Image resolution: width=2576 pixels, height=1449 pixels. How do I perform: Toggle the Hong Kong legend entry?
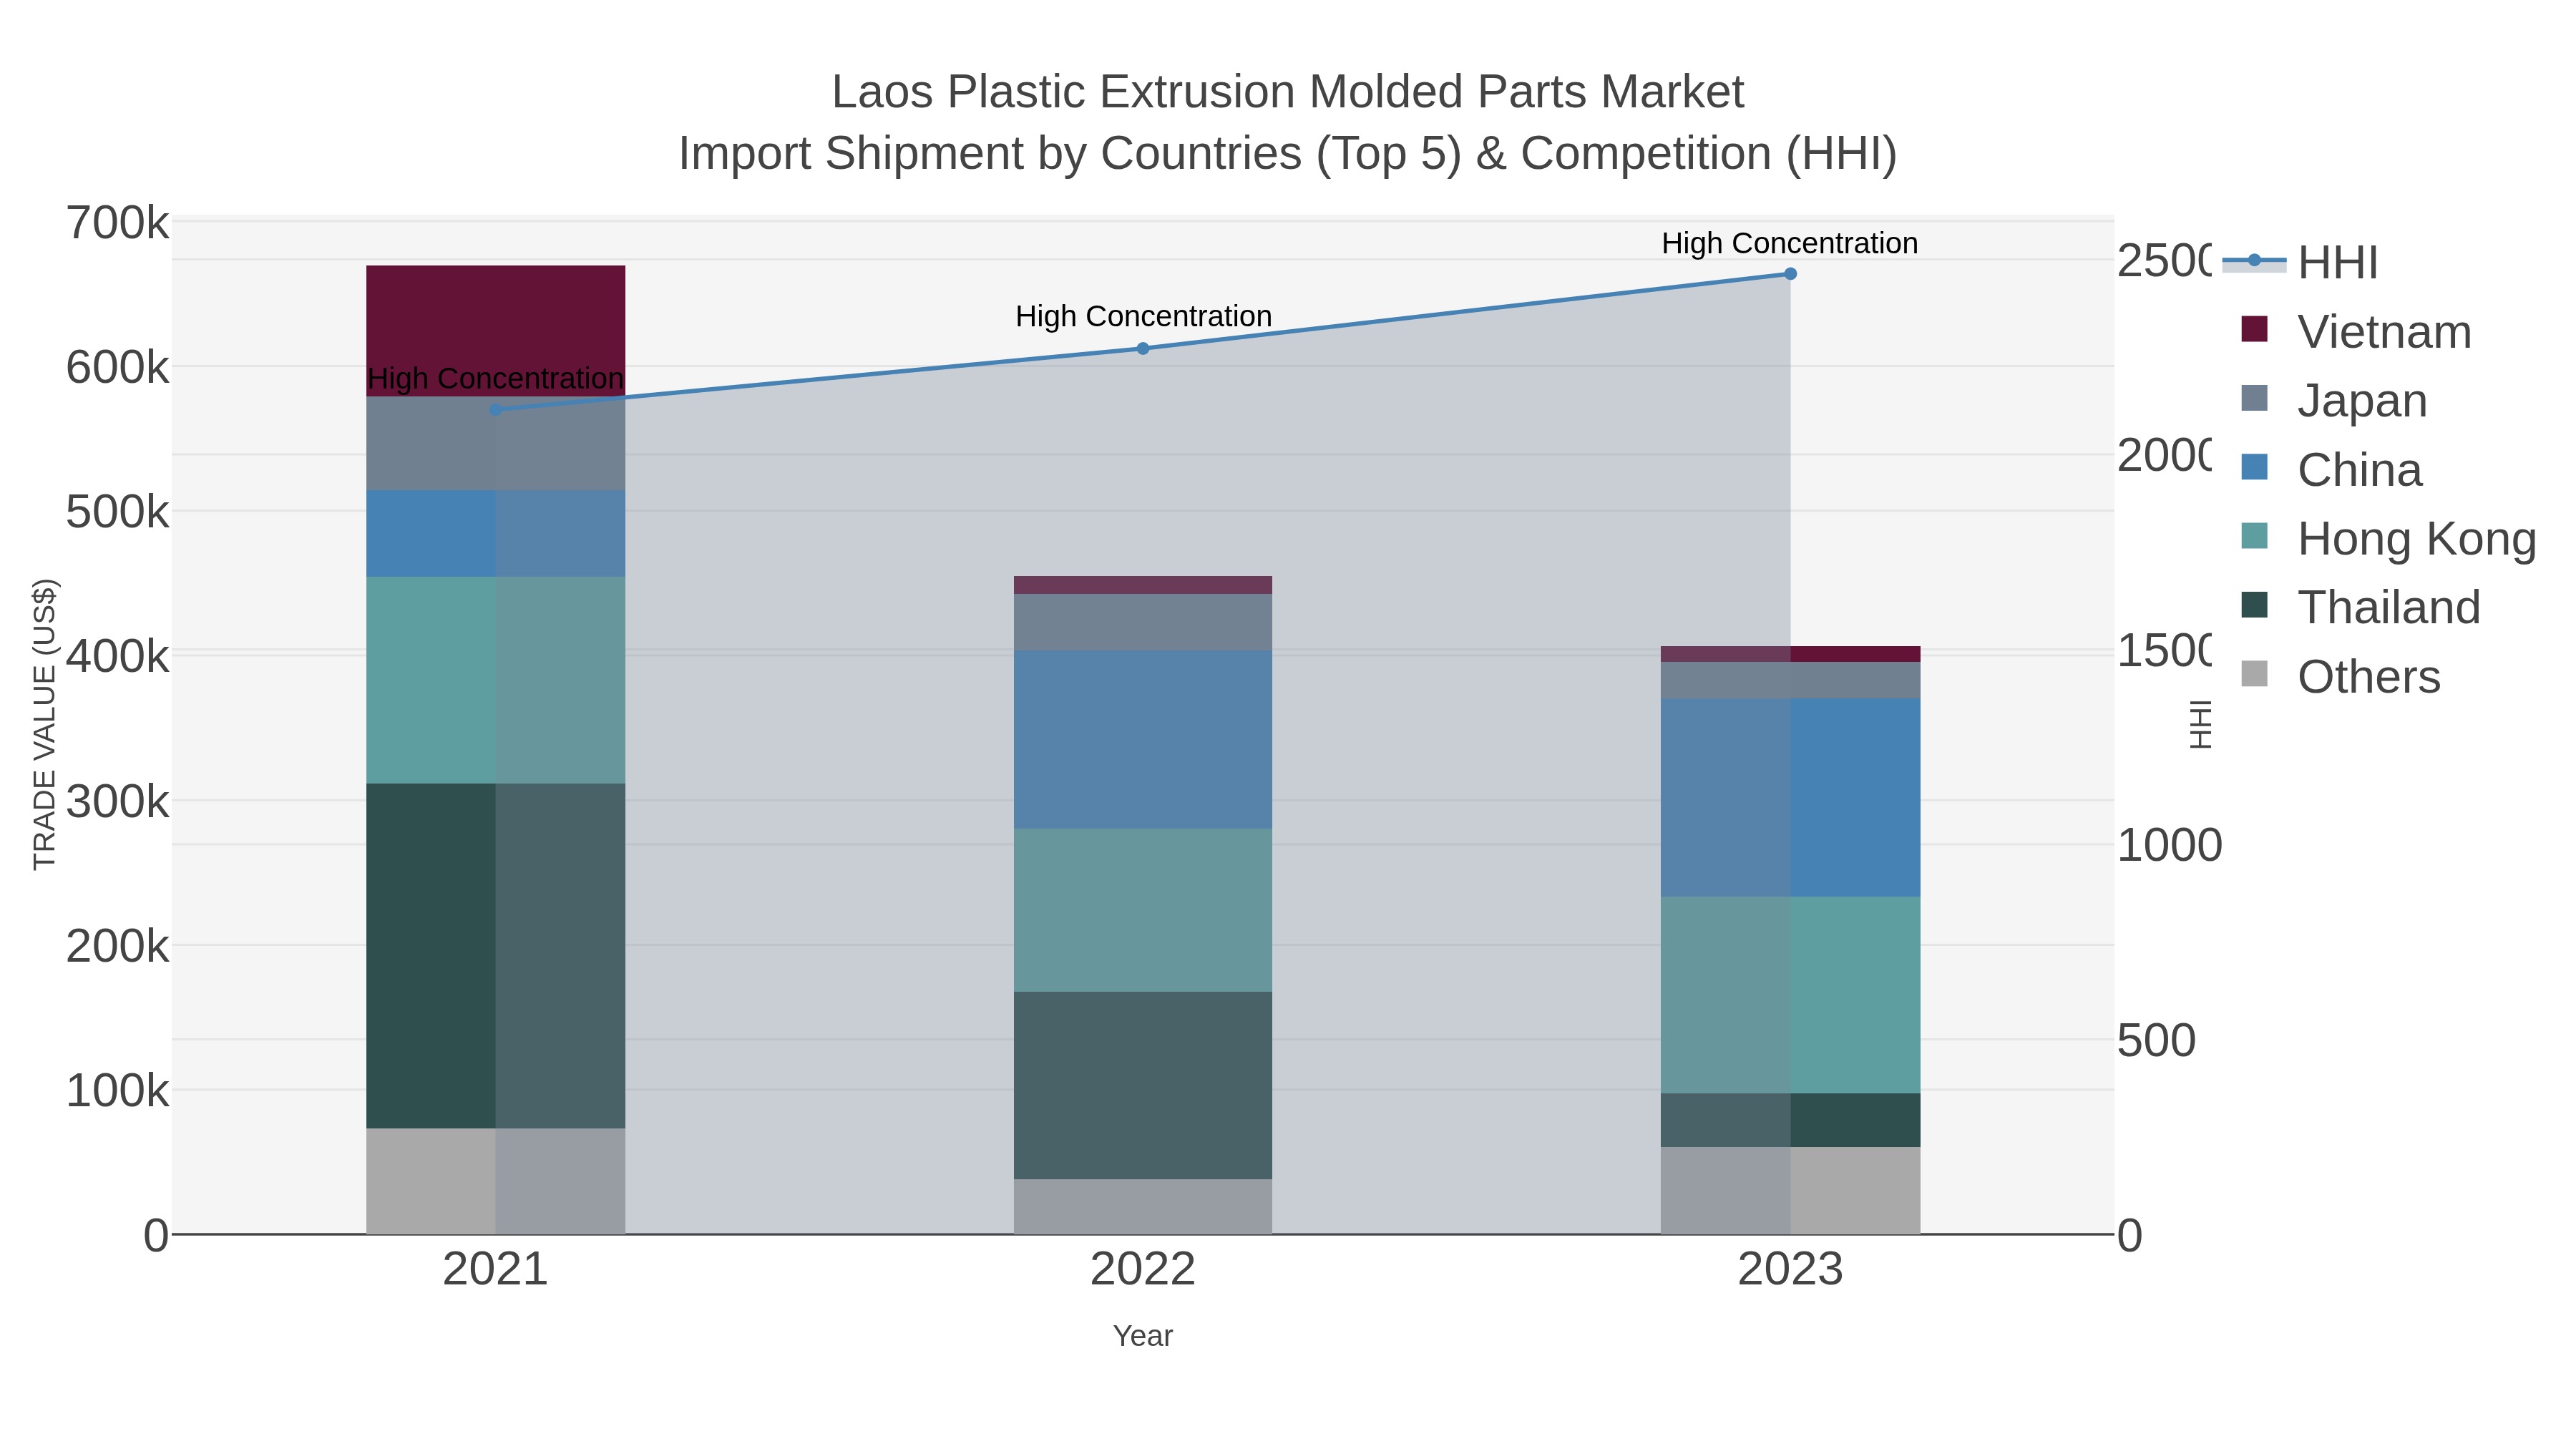pos(2388,538)
